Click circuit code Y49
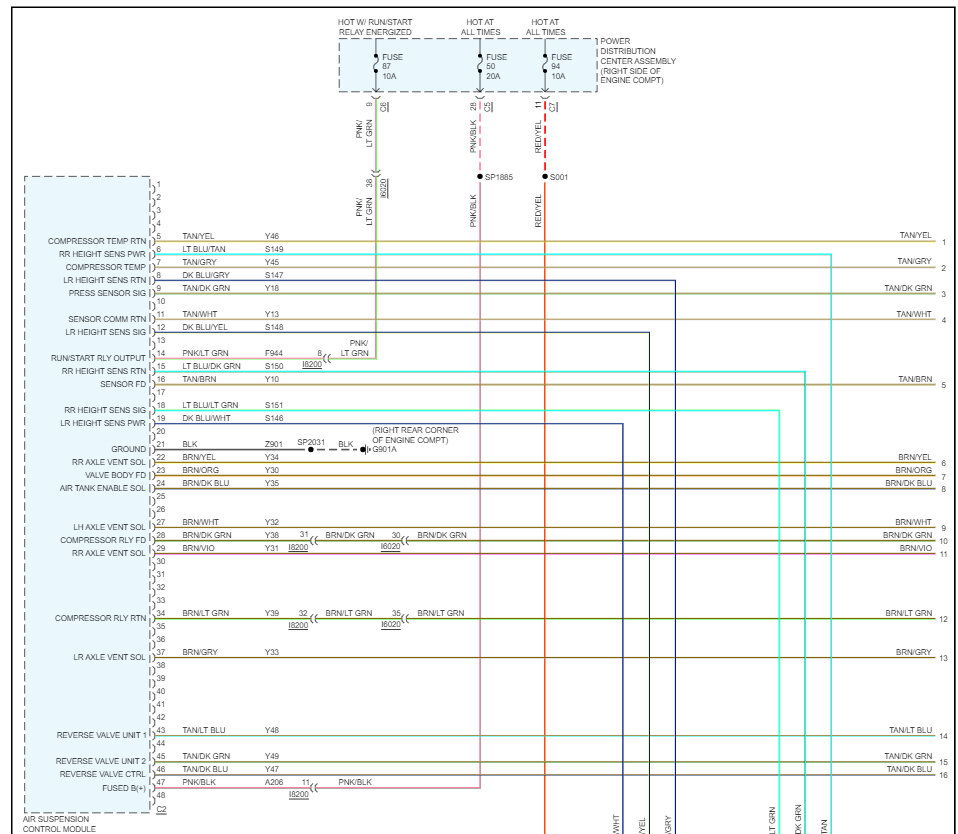 (x=272, y=756)
